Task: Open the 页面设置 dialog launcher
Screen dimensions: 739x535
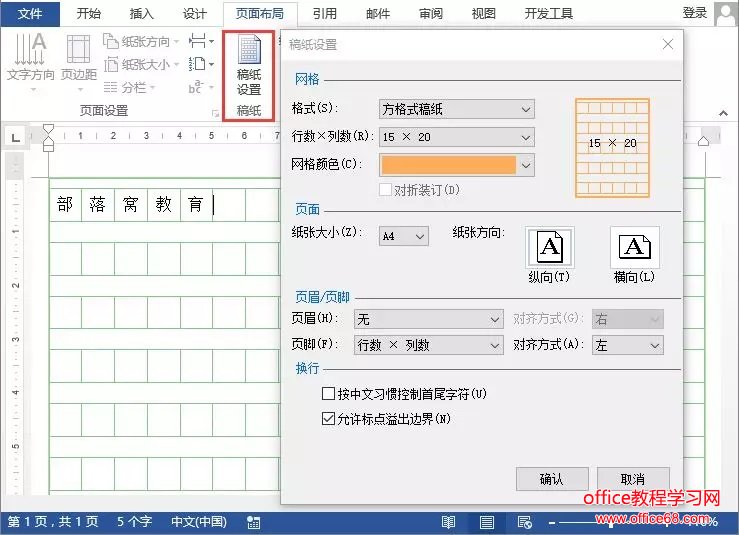Action: [215, 113]
